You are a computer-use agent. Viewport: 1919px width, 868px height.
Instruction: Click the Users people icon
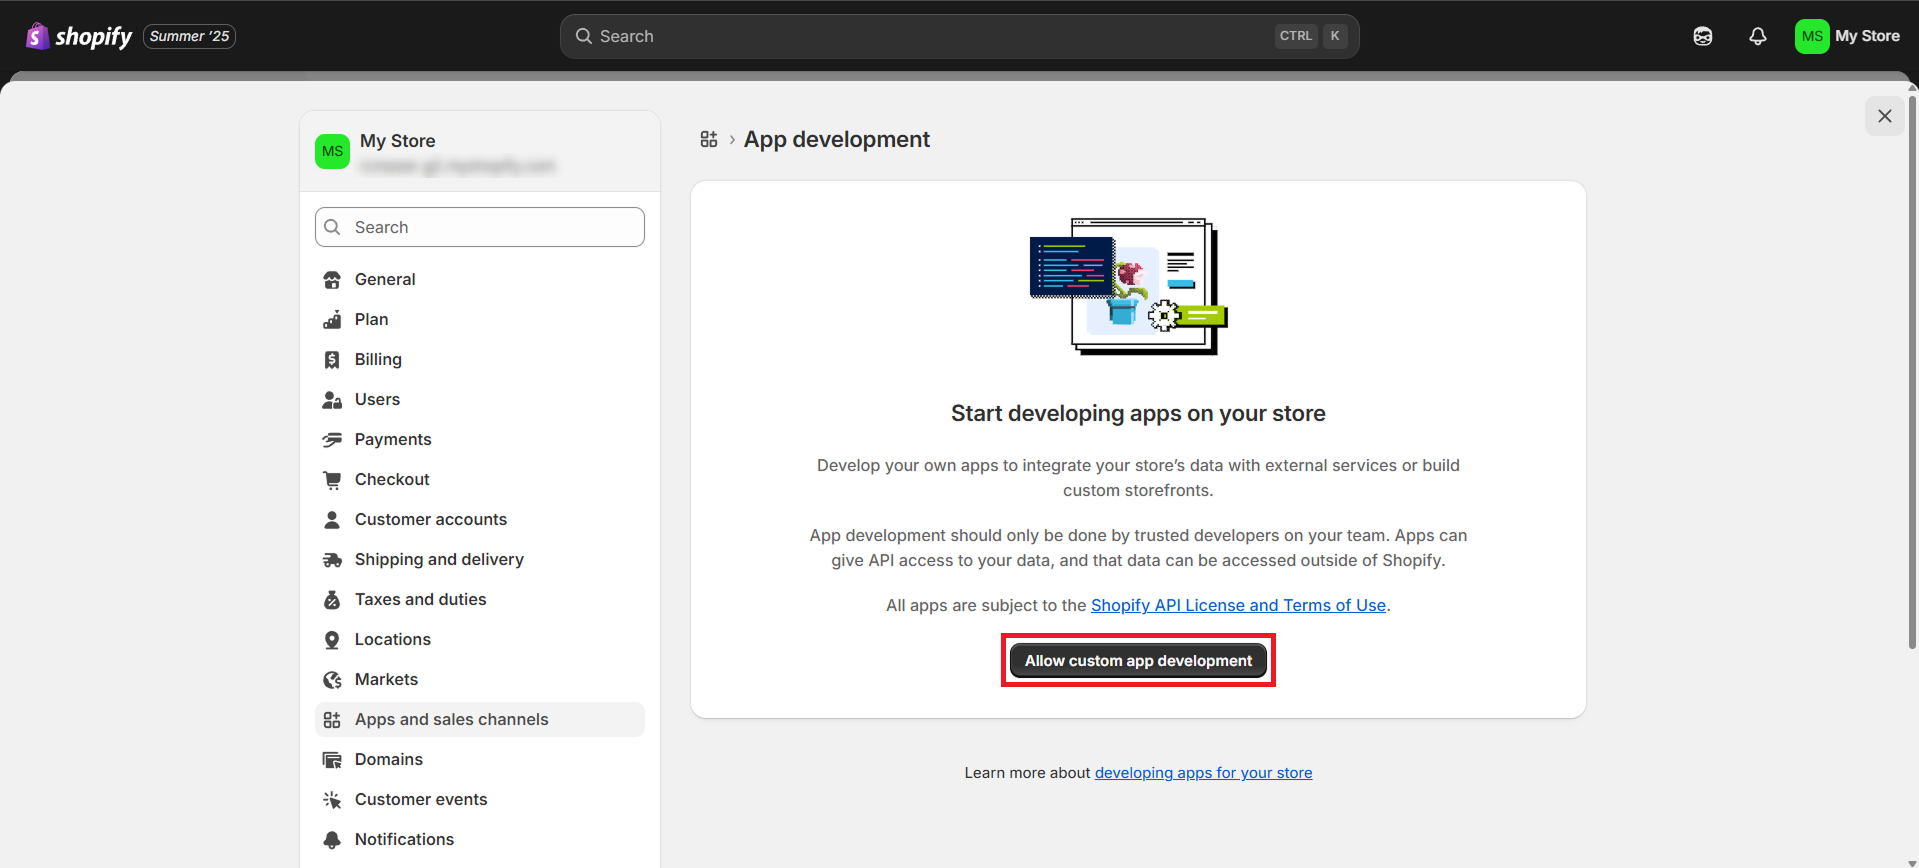pos(332,400)
